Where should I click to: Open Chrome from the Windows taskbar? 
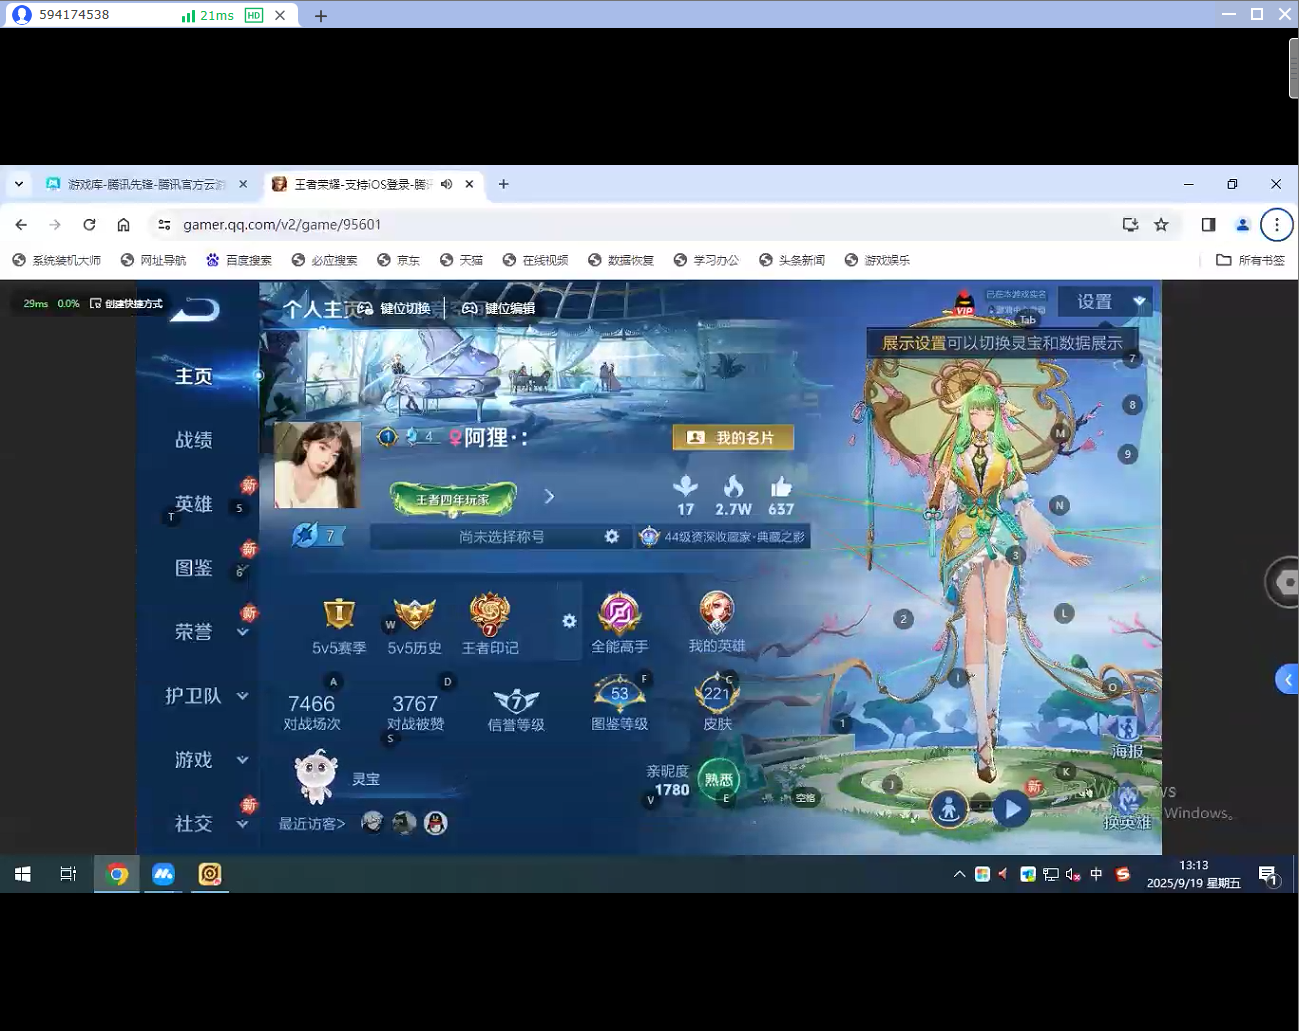click(118, 874)
